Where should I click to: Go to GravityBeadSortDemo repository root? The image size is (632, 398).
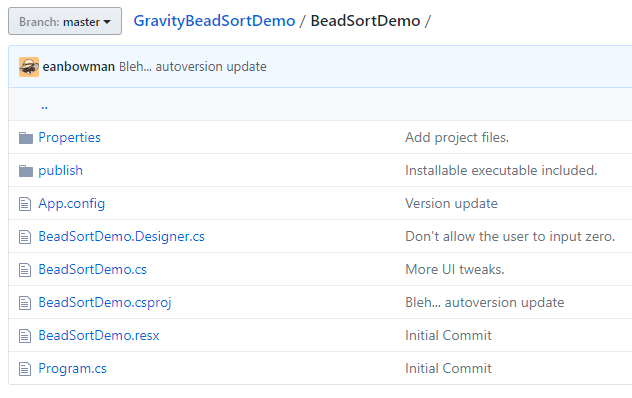[x=214, y=21]
